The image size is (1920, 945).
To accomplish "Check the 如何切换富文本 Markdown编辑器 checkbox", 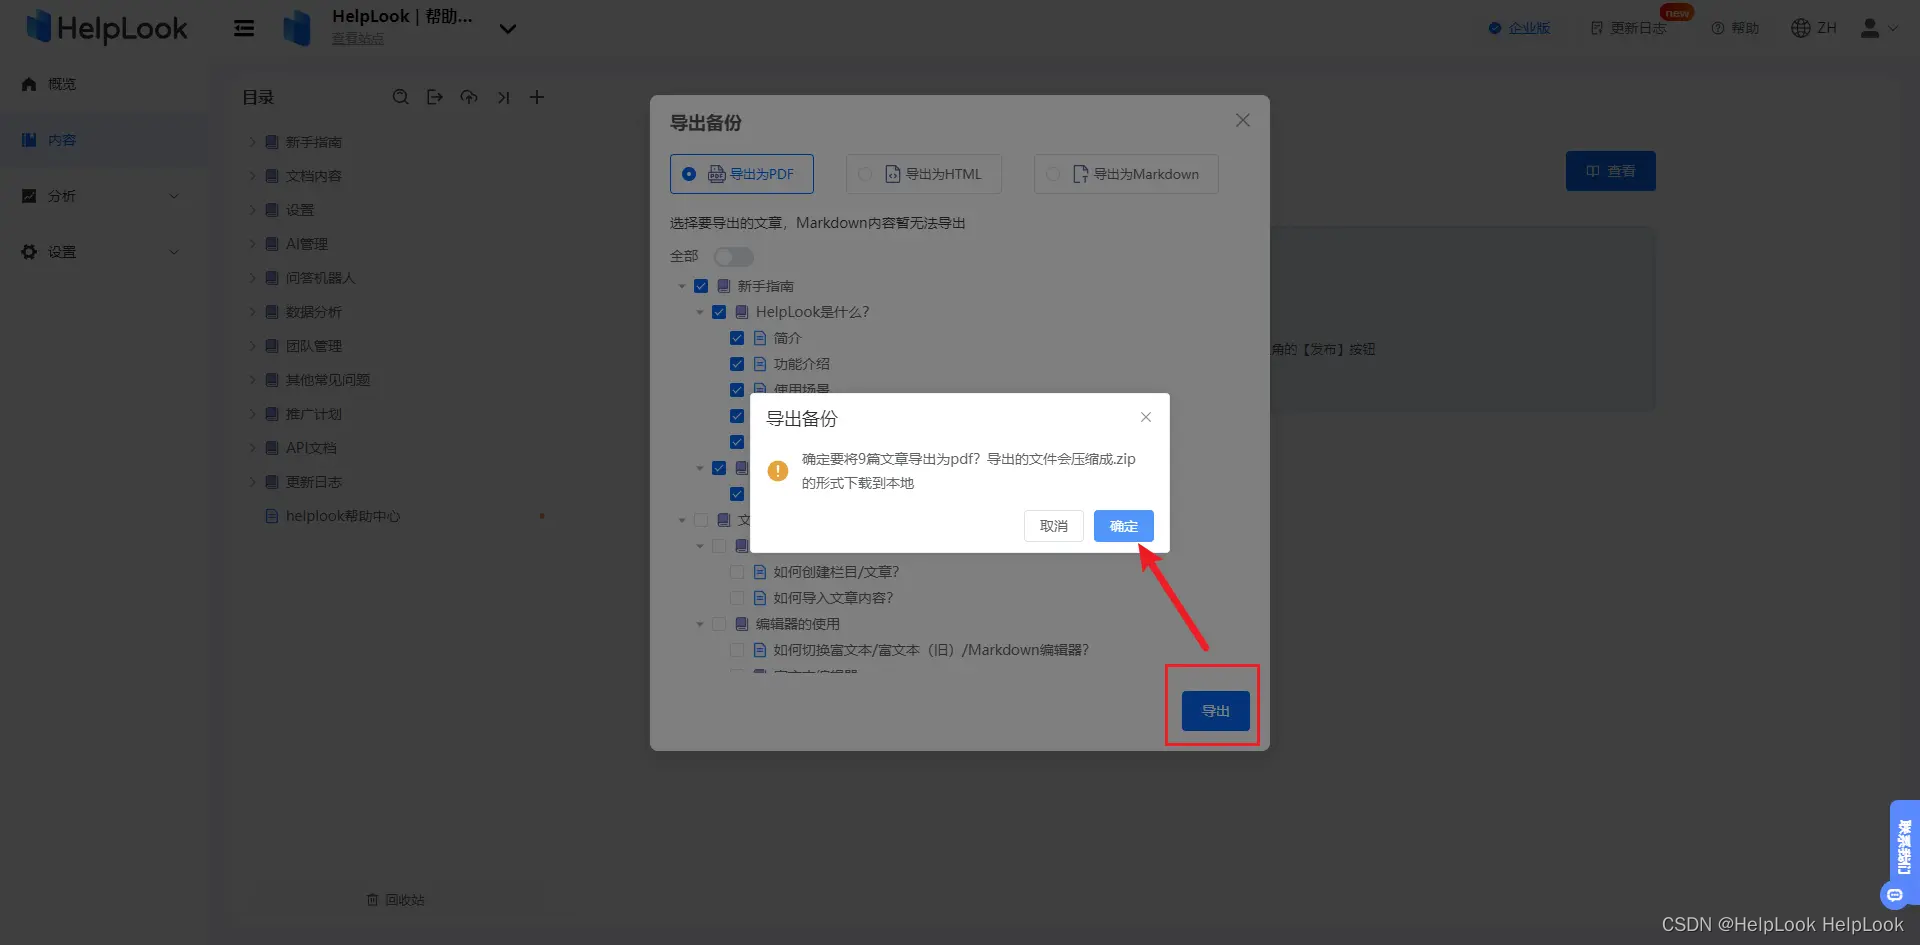I will [737, 650].
